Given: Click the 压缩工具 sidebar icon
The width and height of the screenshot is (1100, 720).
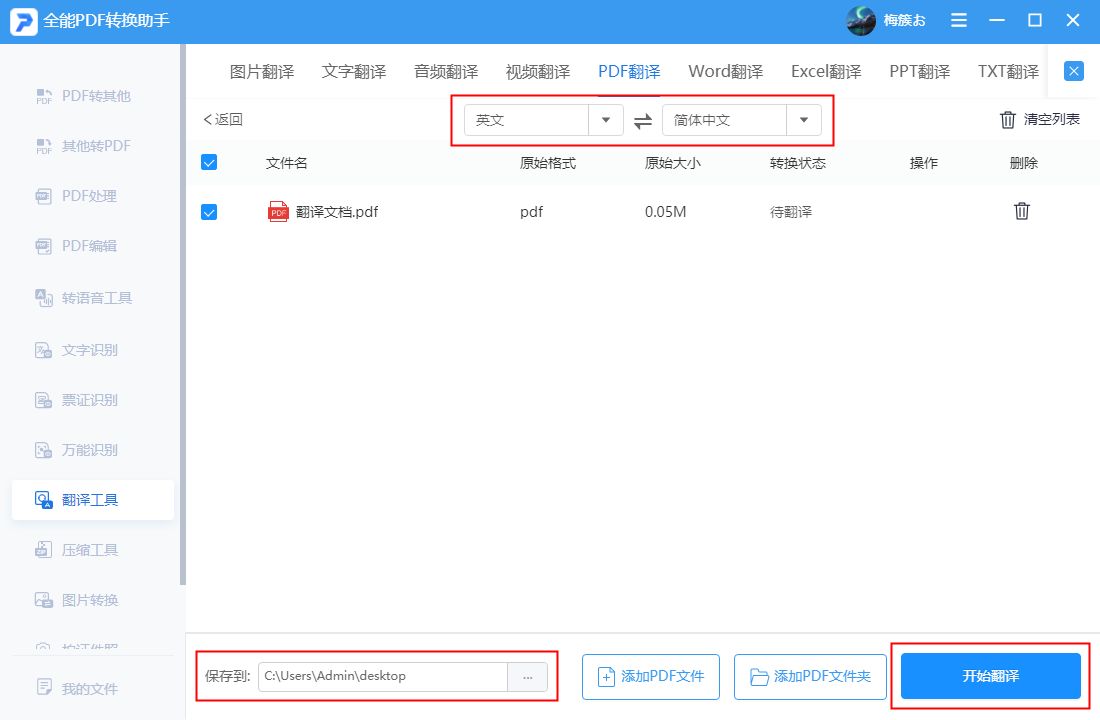Looking at the screenshot, I should tap(43, 549).
